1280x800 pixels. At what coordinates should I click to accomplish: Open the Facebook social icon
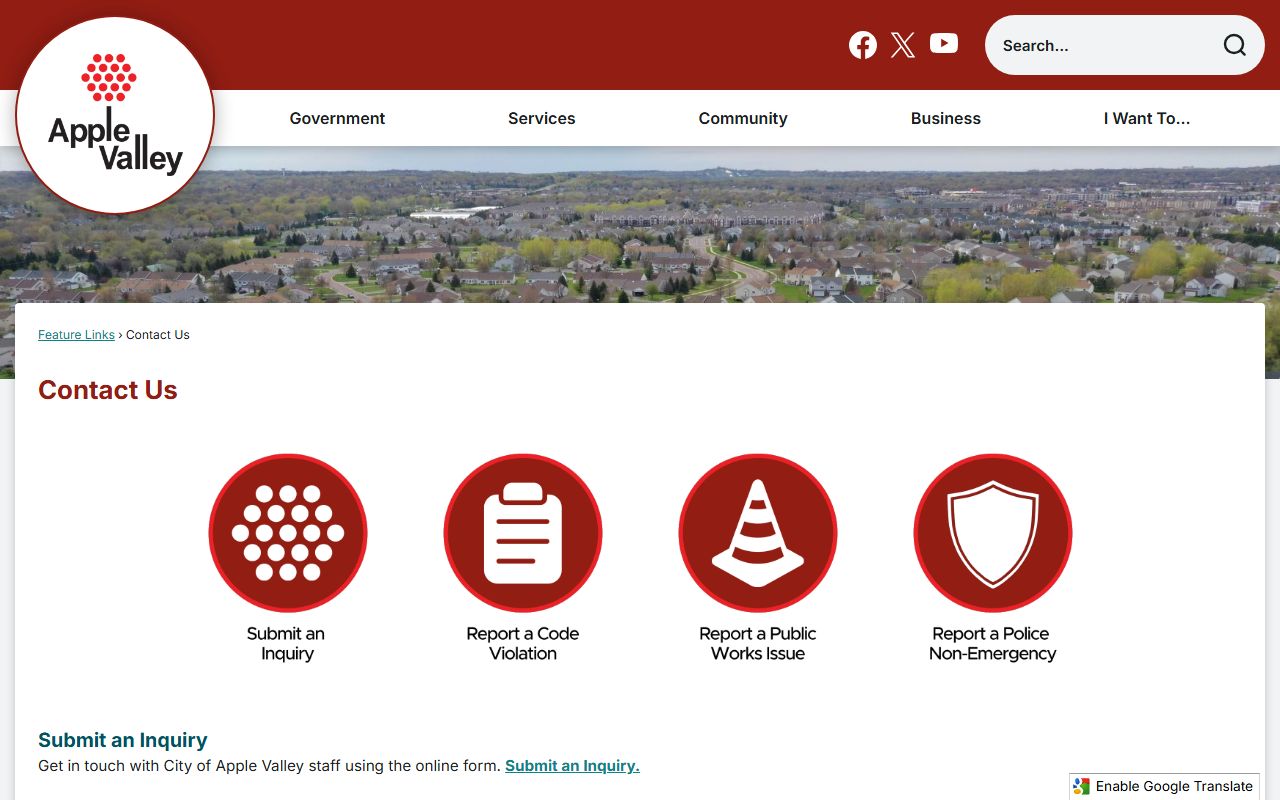pyautogui.click(x=863, y=45)
